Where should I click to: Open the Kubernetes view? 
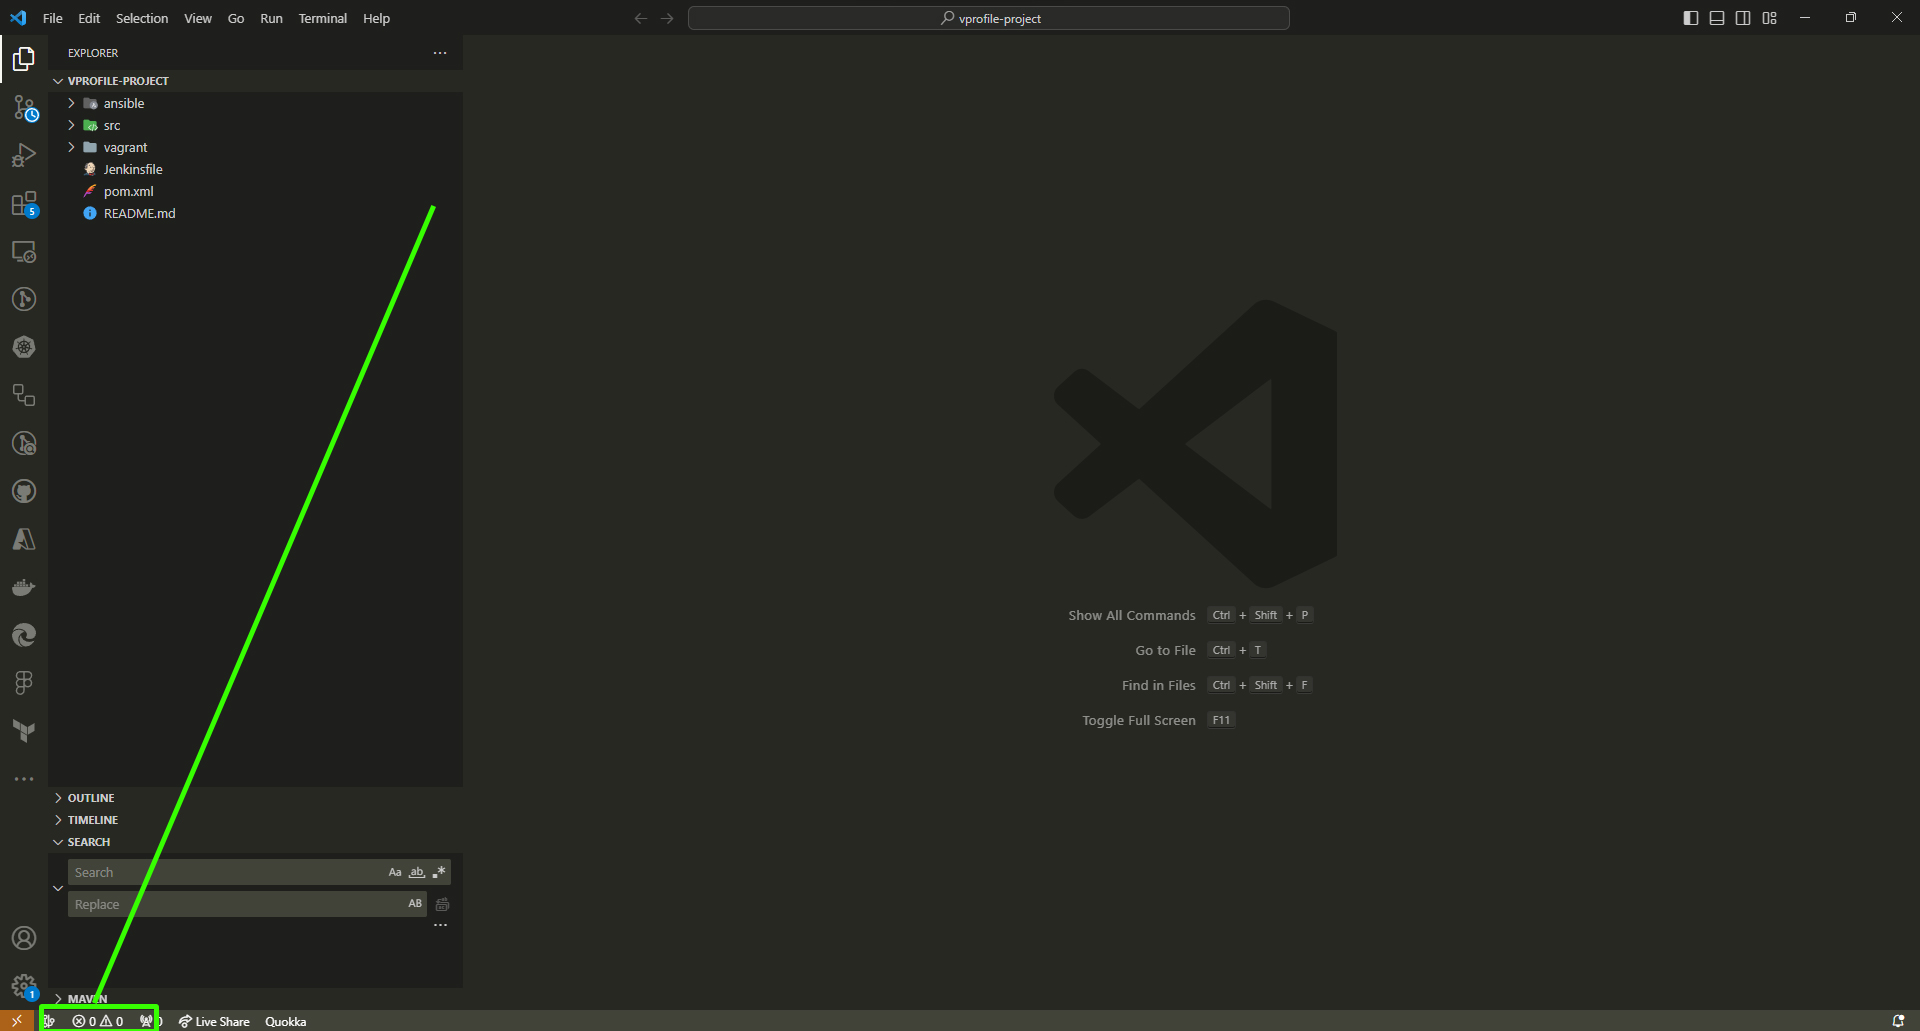click(x=24, y=347)
